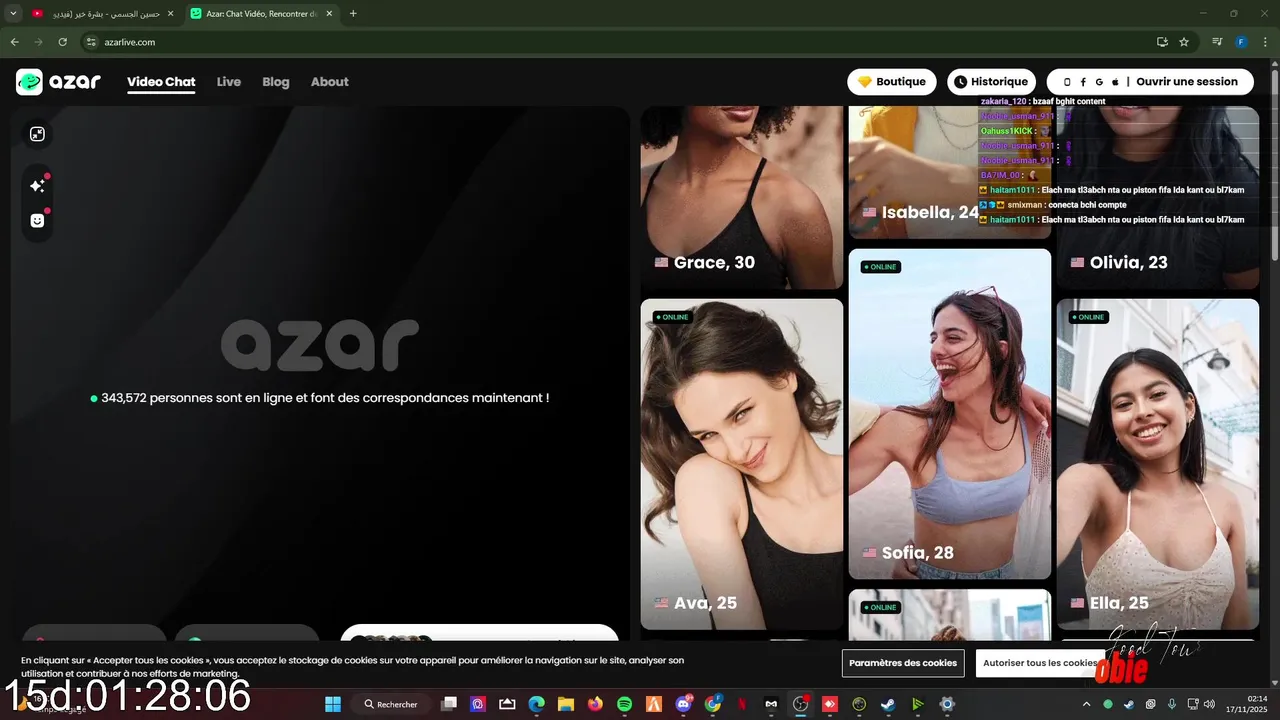
Task: Click the microphone icon in system tray
Action: tap(1172, 704)
